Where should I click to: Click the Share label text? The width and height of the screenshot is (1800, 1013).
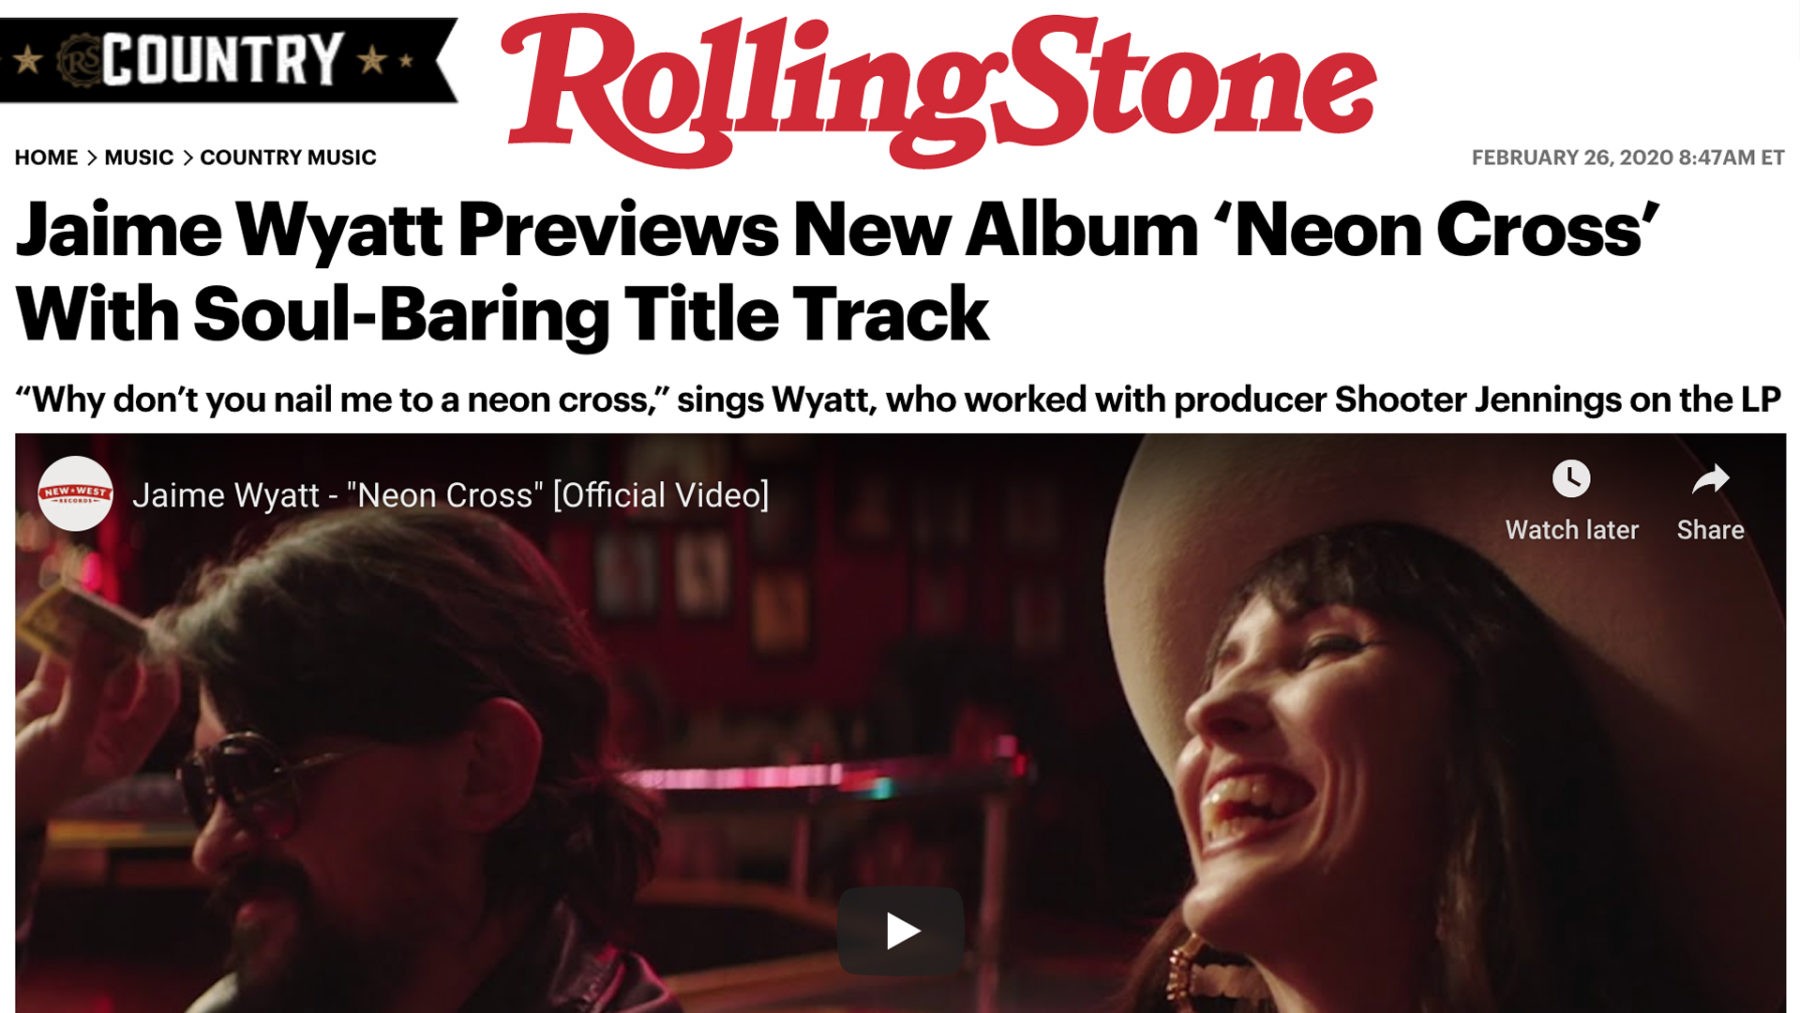point(1710,530)
